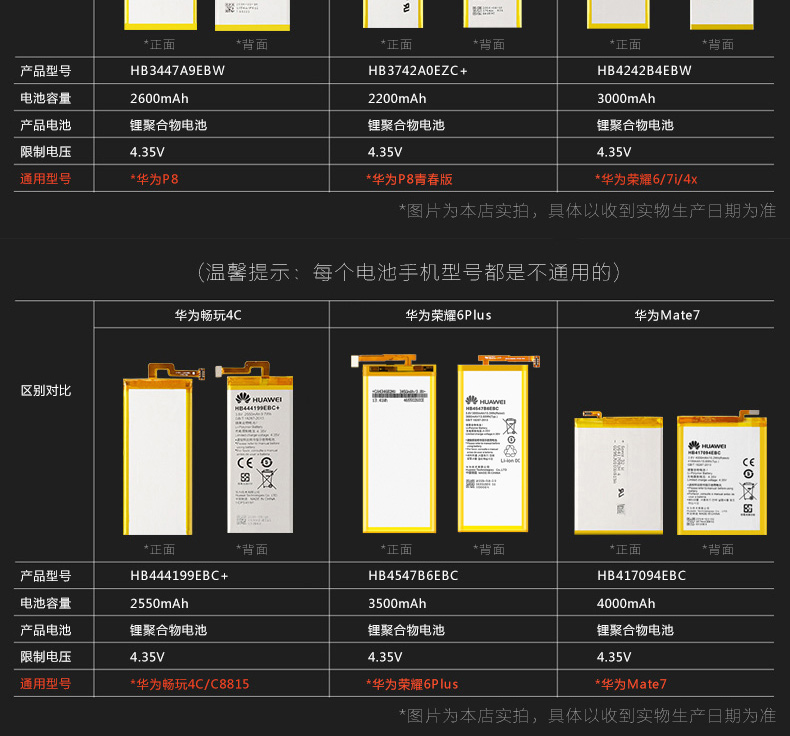Select model number HB3742A0EZC+

pos(418,71)
